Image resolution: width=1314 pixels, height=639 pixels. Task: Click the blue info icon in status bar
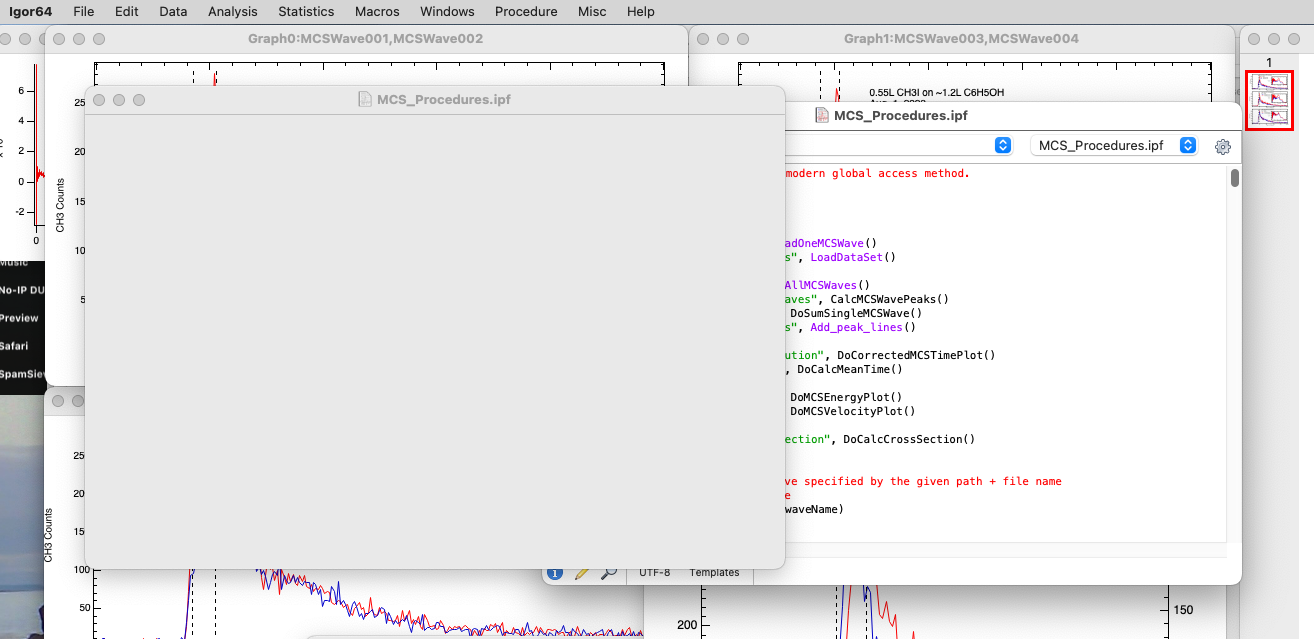555,573
